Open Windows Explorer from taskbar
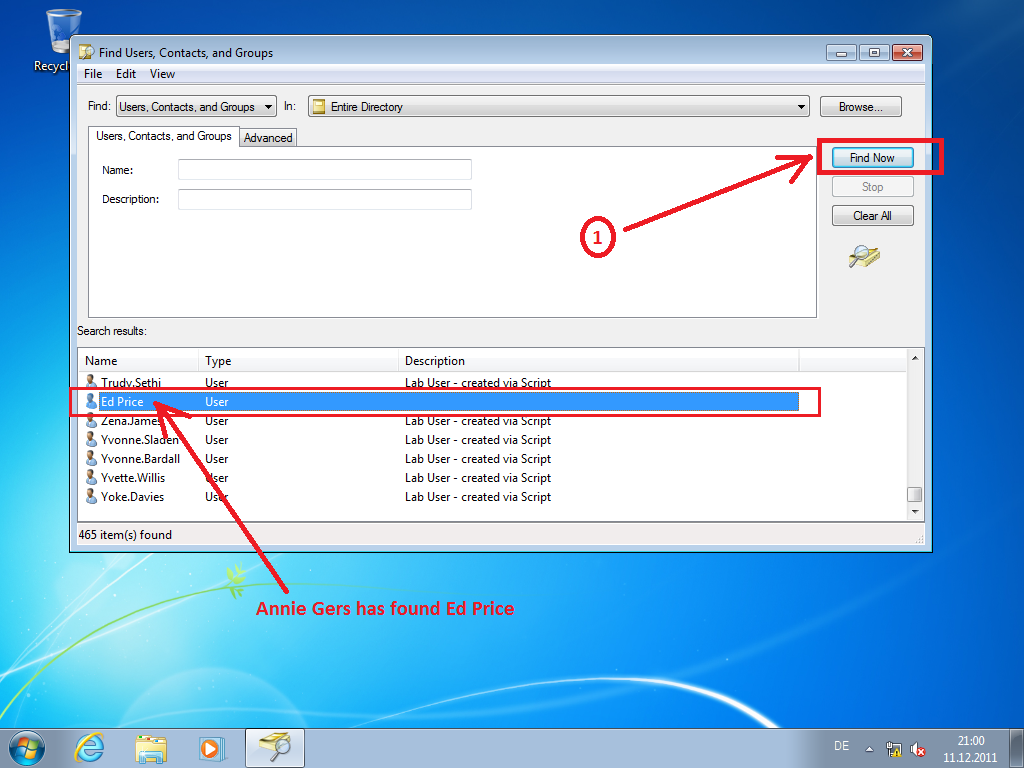Image resolution: width=1024 pixels, height=768 pixels. (x=151, y=748)
